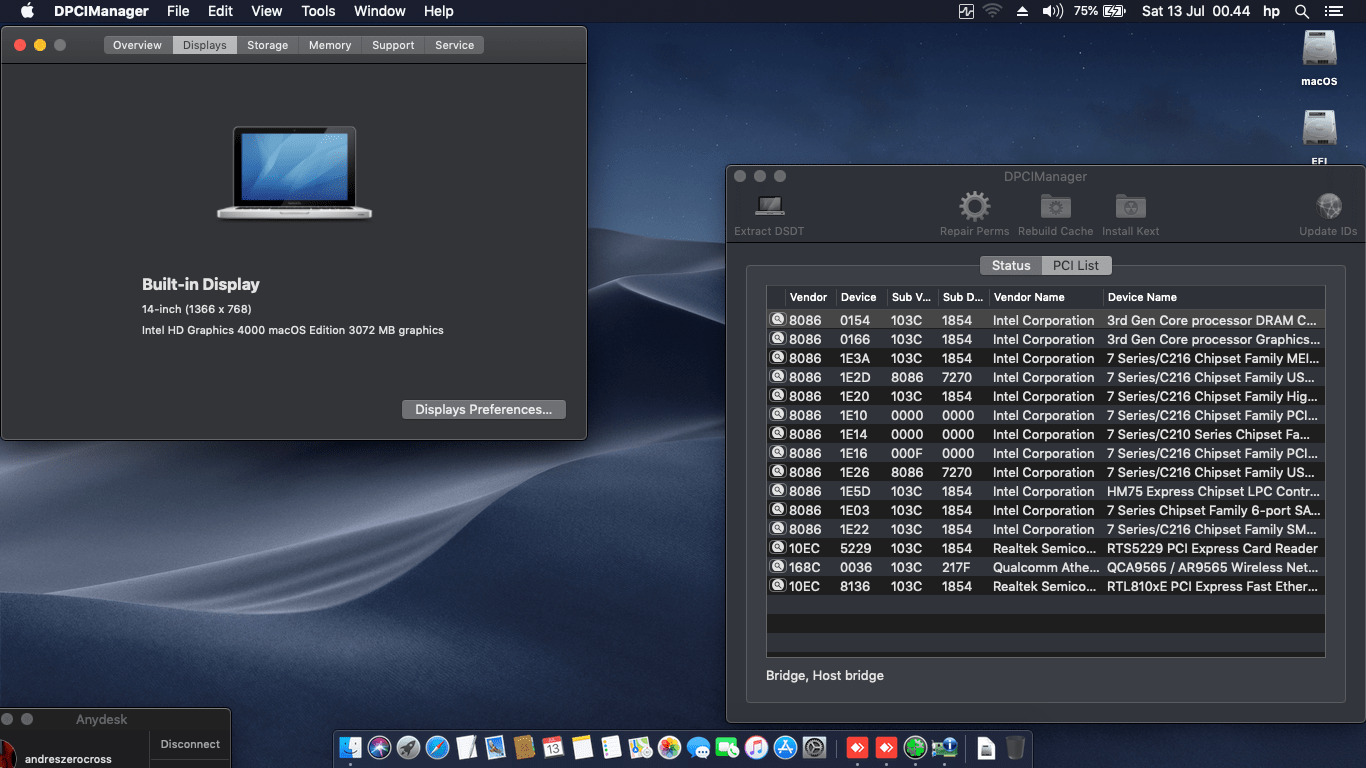Select the QCA9565 / AR9565 Wireless Net... entry

[x=1213, y=567]
